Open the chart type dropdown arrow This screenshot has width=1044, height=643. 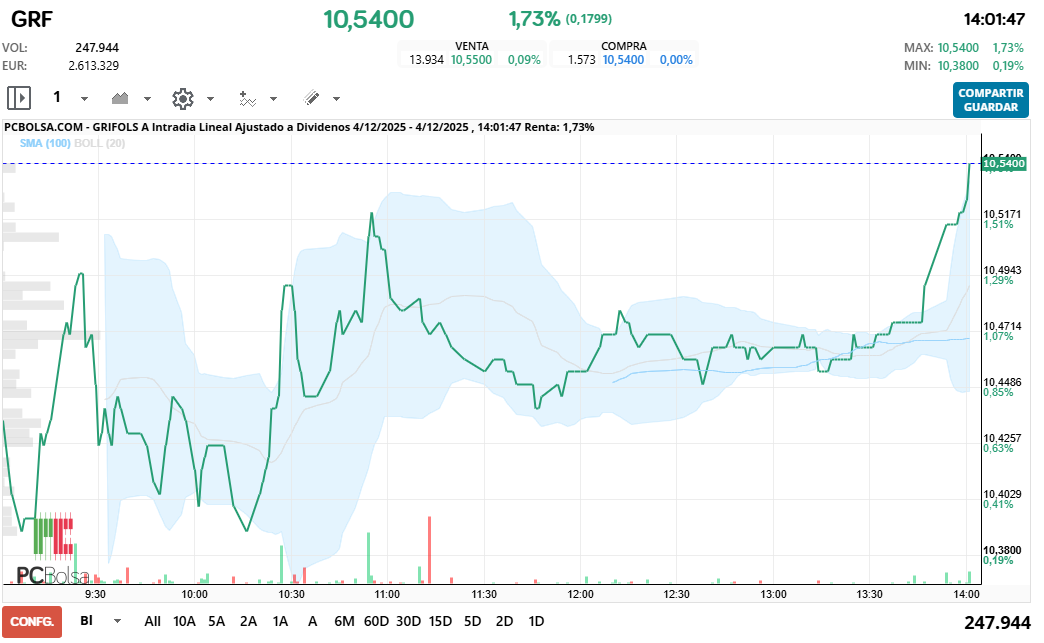[x=147, y=99]
